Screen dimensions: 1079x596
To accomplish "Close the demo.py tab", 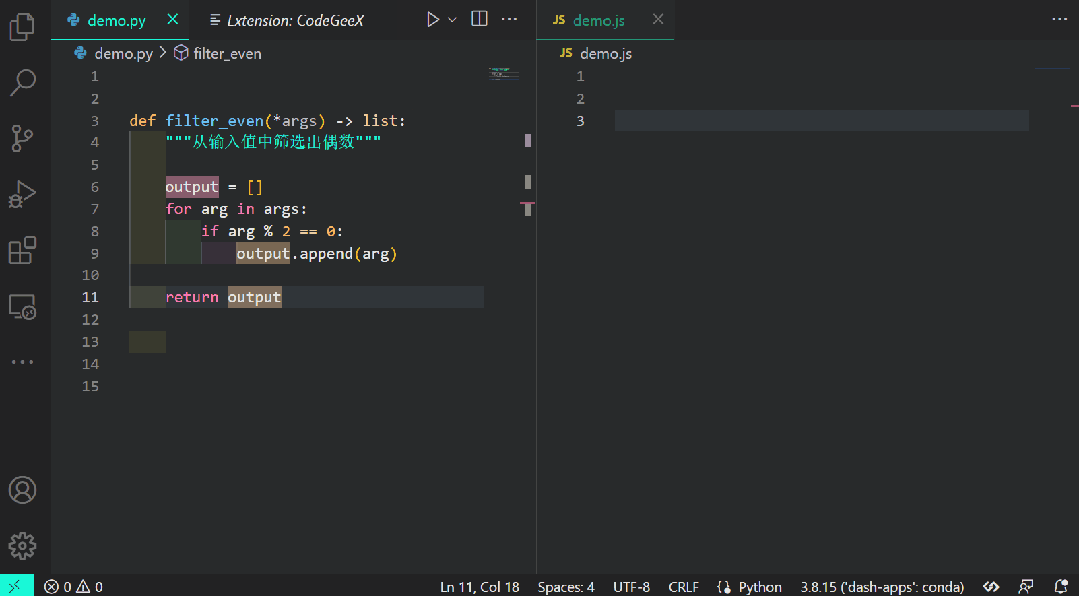I will (x=173, y=20).
